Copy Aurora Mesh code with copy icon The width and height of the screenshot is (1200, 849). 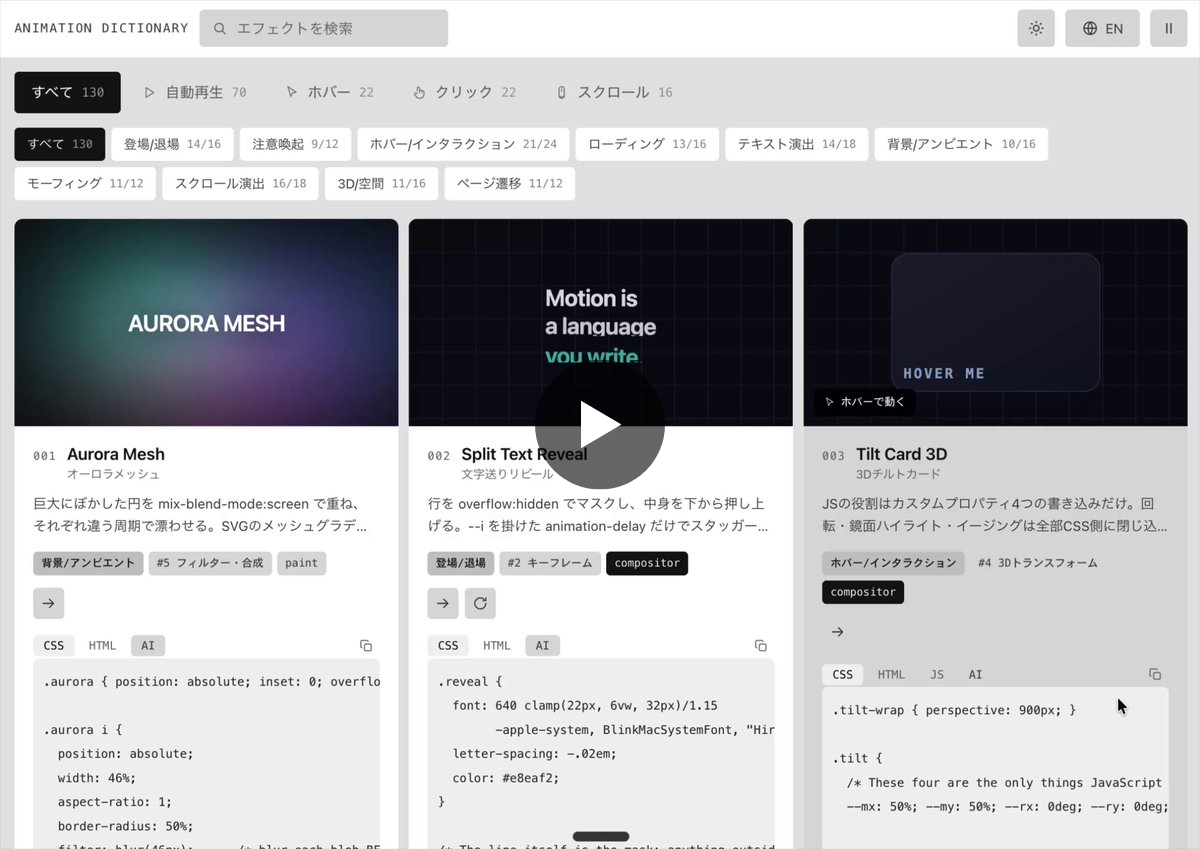366,646
